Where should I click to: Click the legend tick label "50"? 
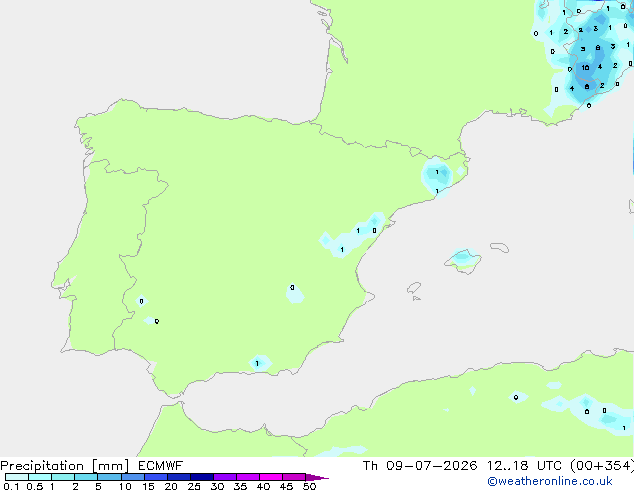click(309, 486)
